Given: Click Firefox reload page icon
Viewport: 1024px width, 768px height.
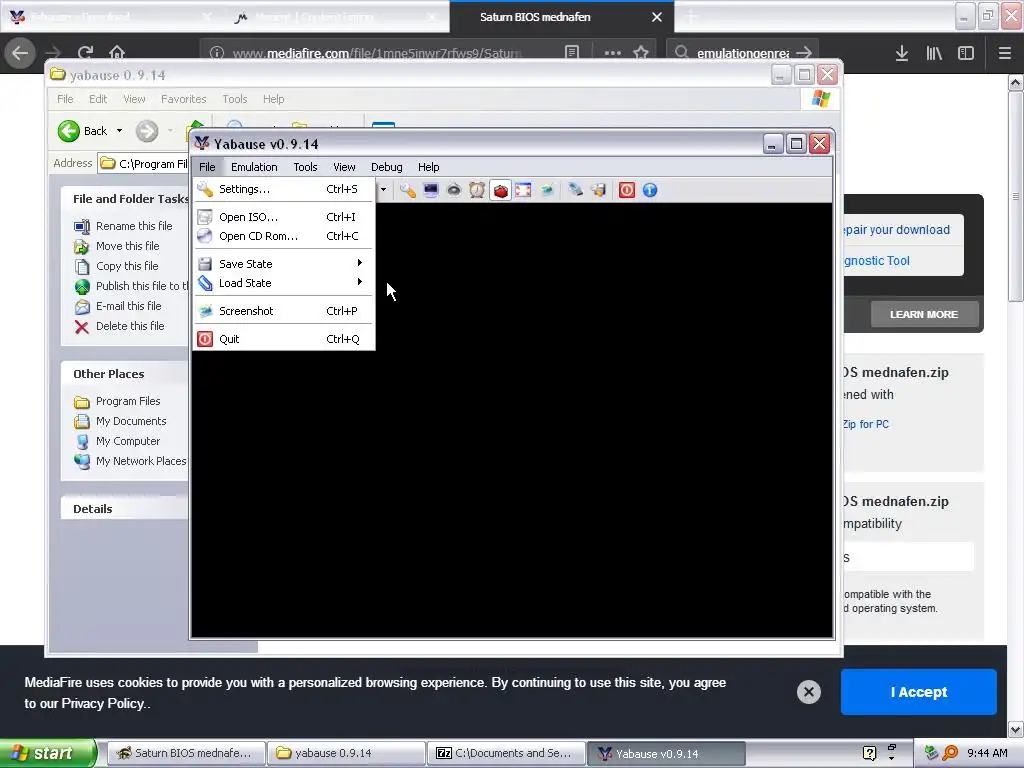Looking at the screenshot, I should tap(85, 53).
